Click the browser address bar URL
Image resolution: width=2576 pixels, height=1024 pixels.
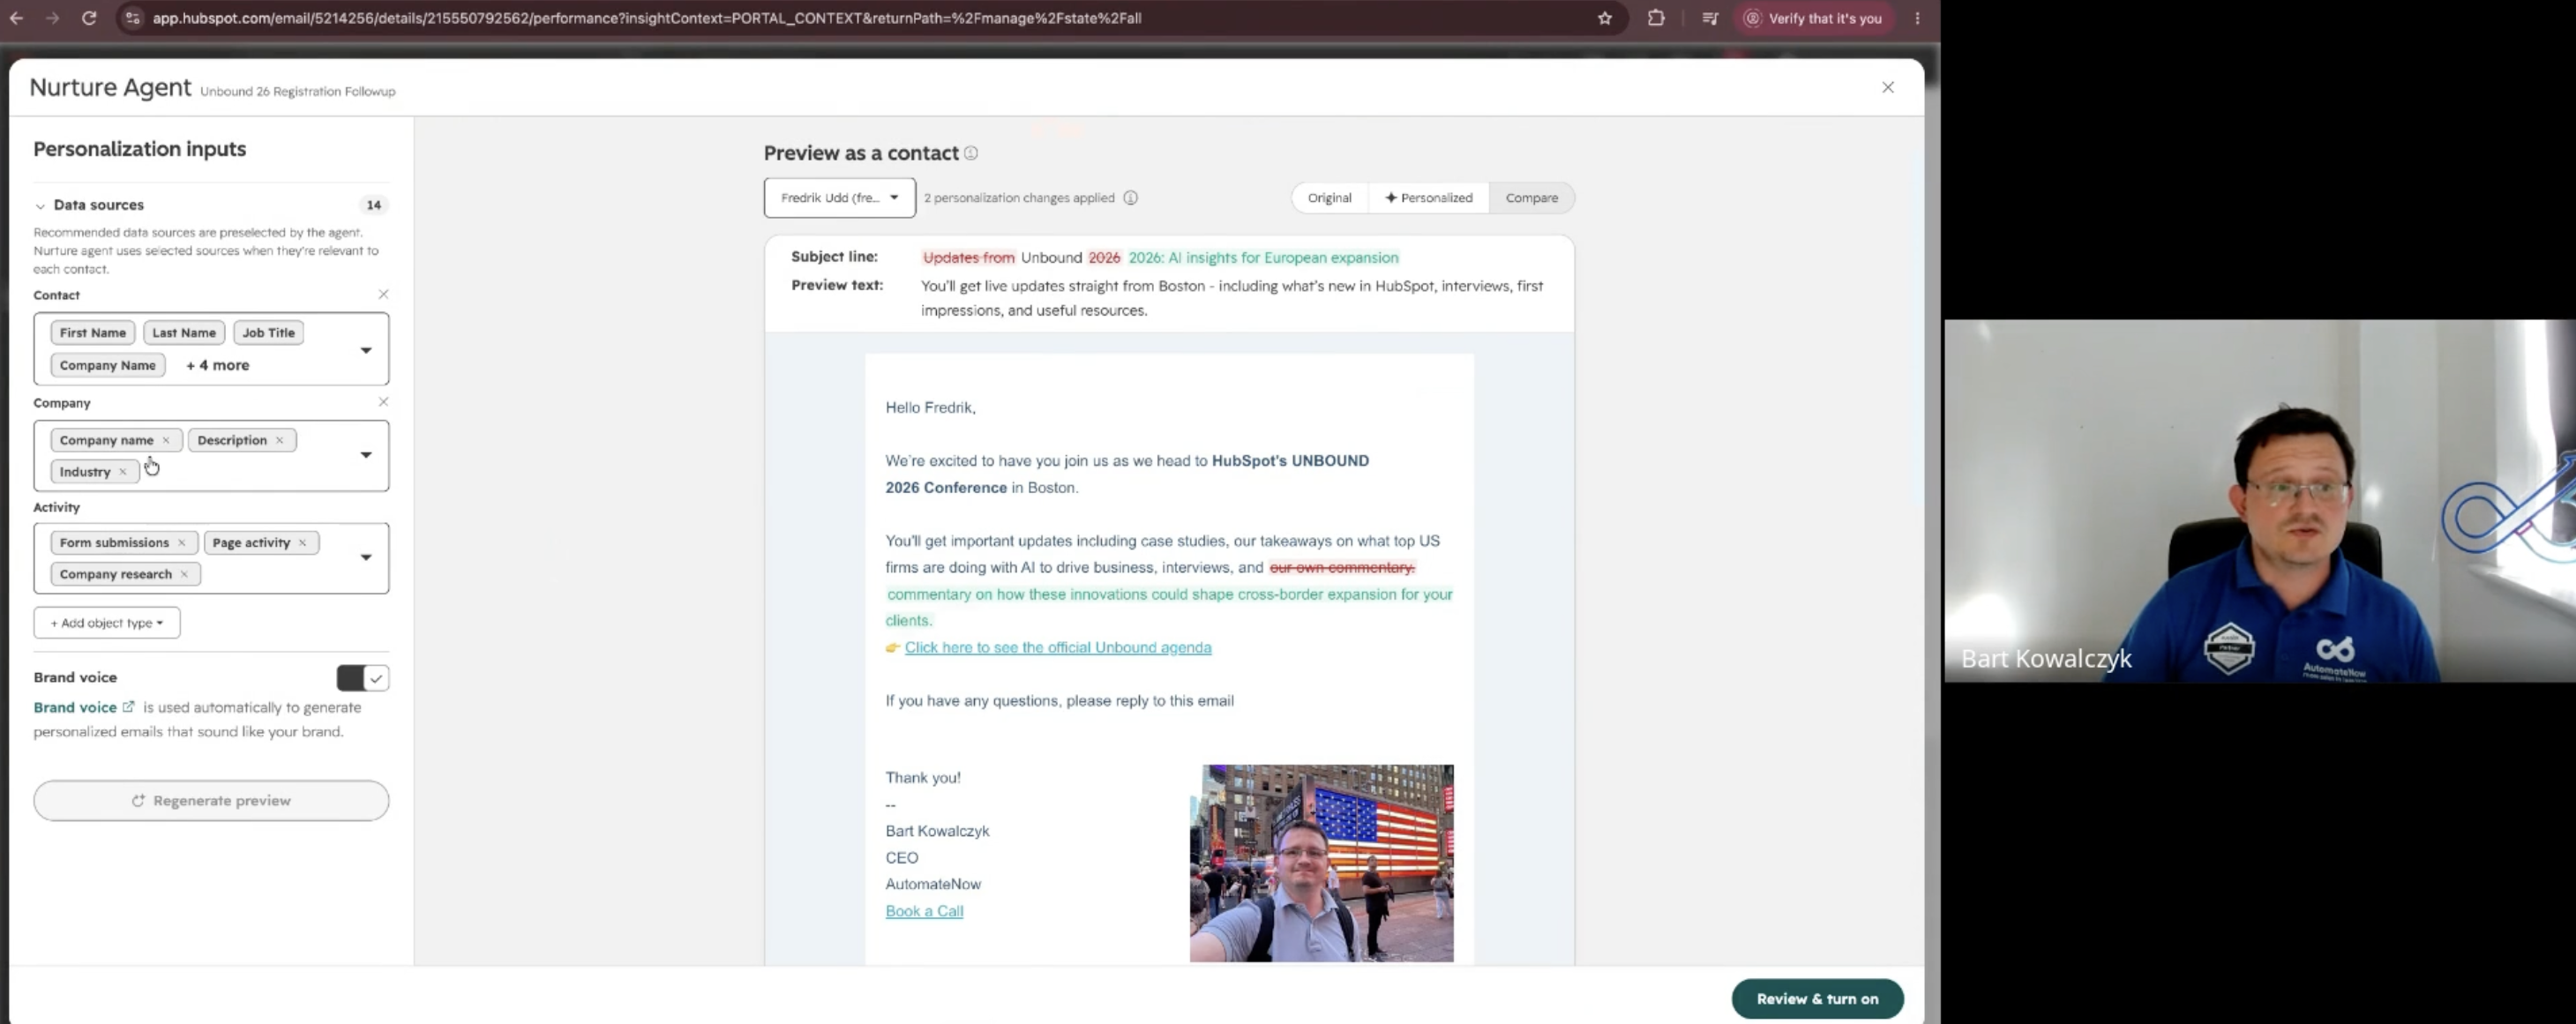pyautogui.click(x=646, y=18)
